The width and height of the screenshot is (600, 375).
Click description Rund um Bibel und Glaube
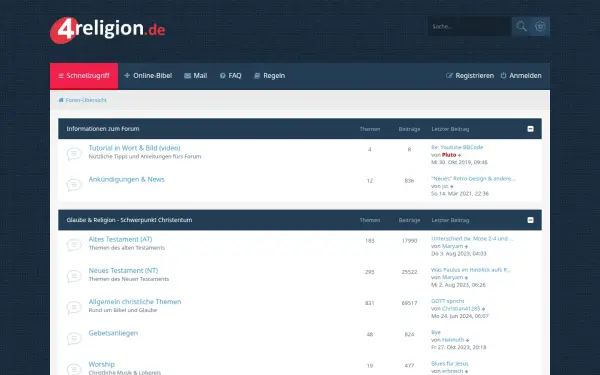tap(123, 310)
